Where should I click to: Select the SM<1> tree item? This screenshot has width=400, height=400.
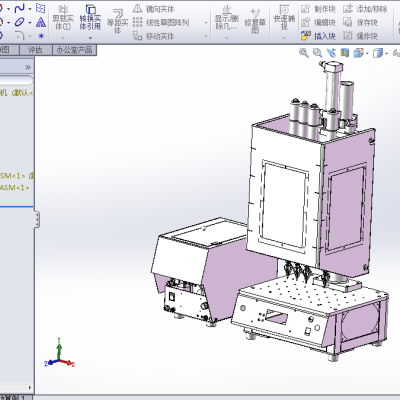tap(17, 176)
